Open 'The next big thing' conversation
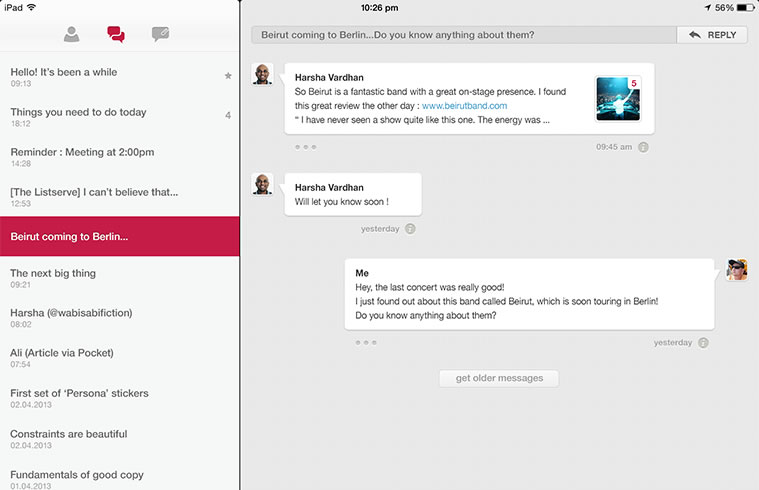The image size is (759, 490). coord(120,277)
